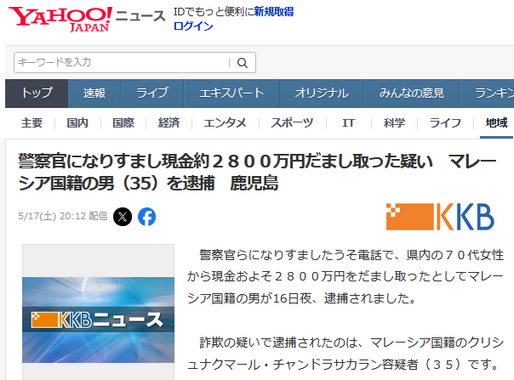Open the みんなの意見 tab
The image size is (514, 380).
coord(411,93)
